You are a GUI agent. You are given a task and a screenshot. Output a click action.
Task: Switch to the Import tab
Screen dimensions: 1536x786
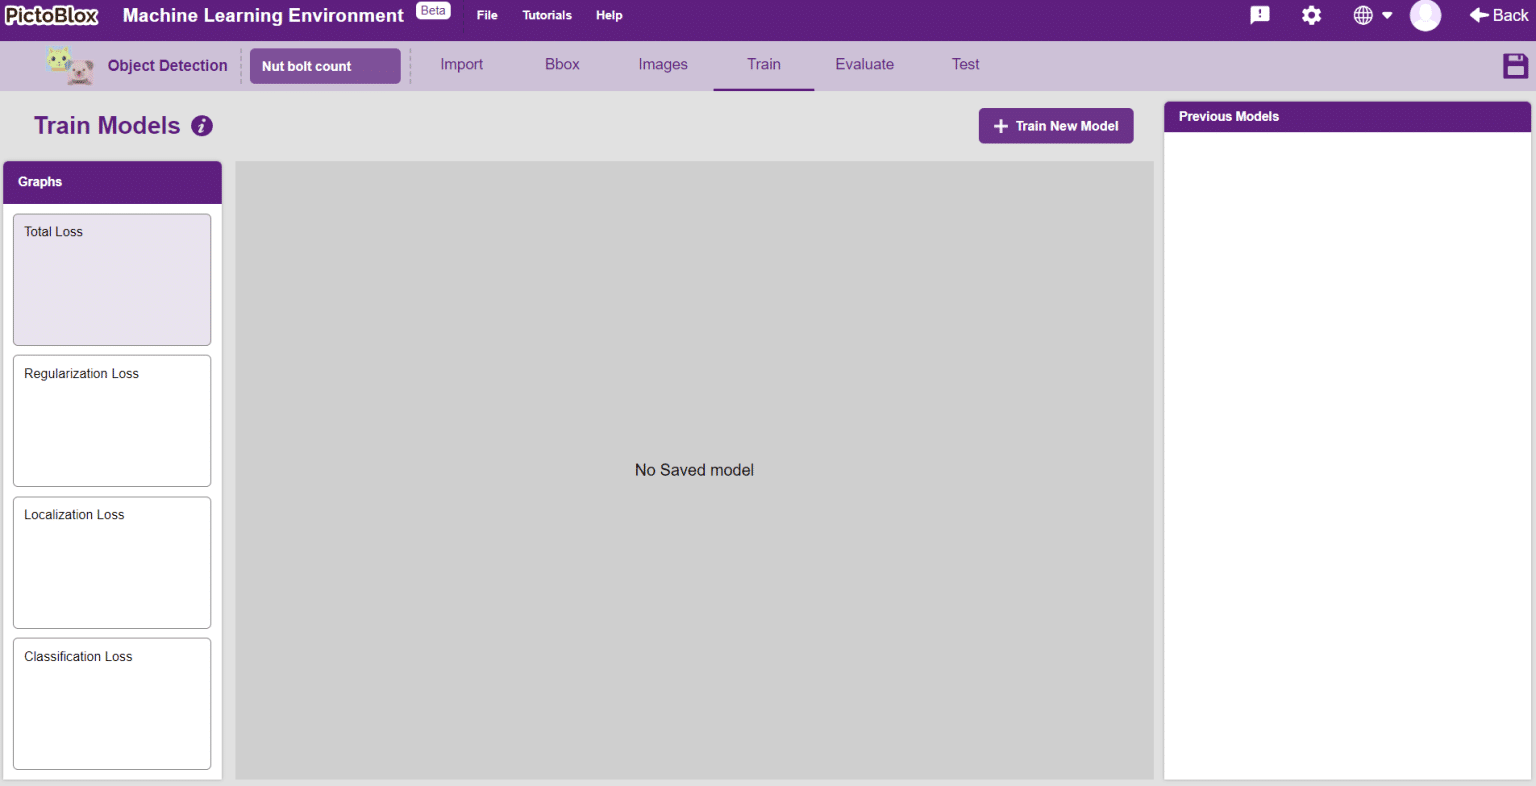(461, 64)
